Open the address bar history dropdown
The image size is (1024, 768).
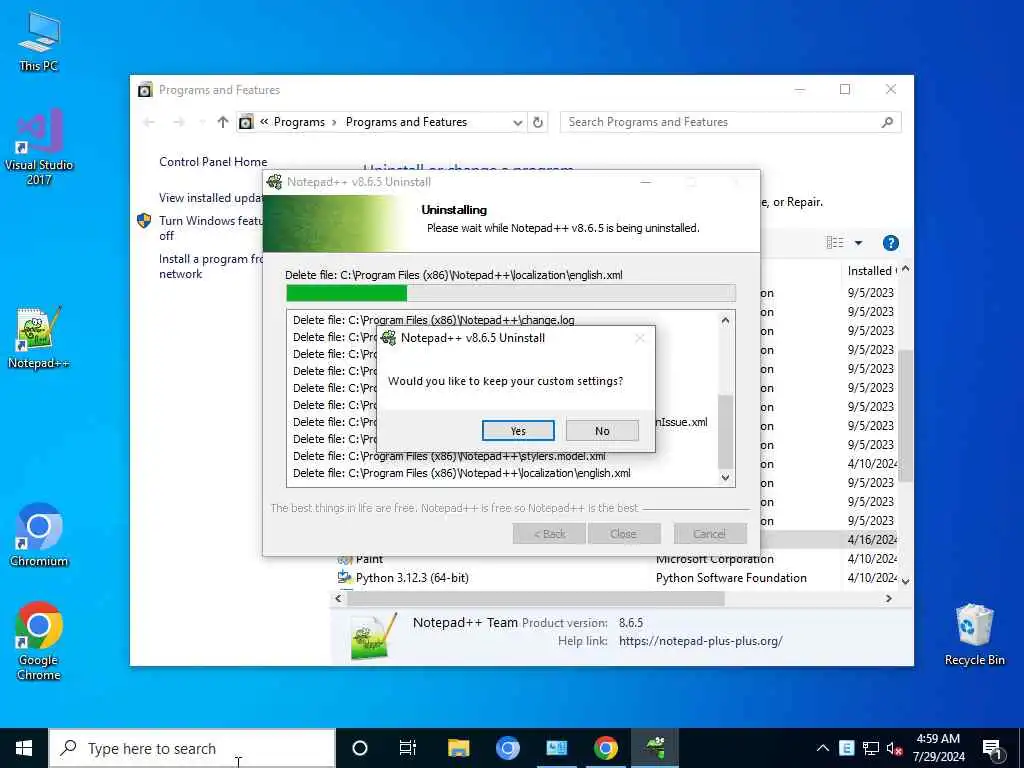click(x=517, y=122)
